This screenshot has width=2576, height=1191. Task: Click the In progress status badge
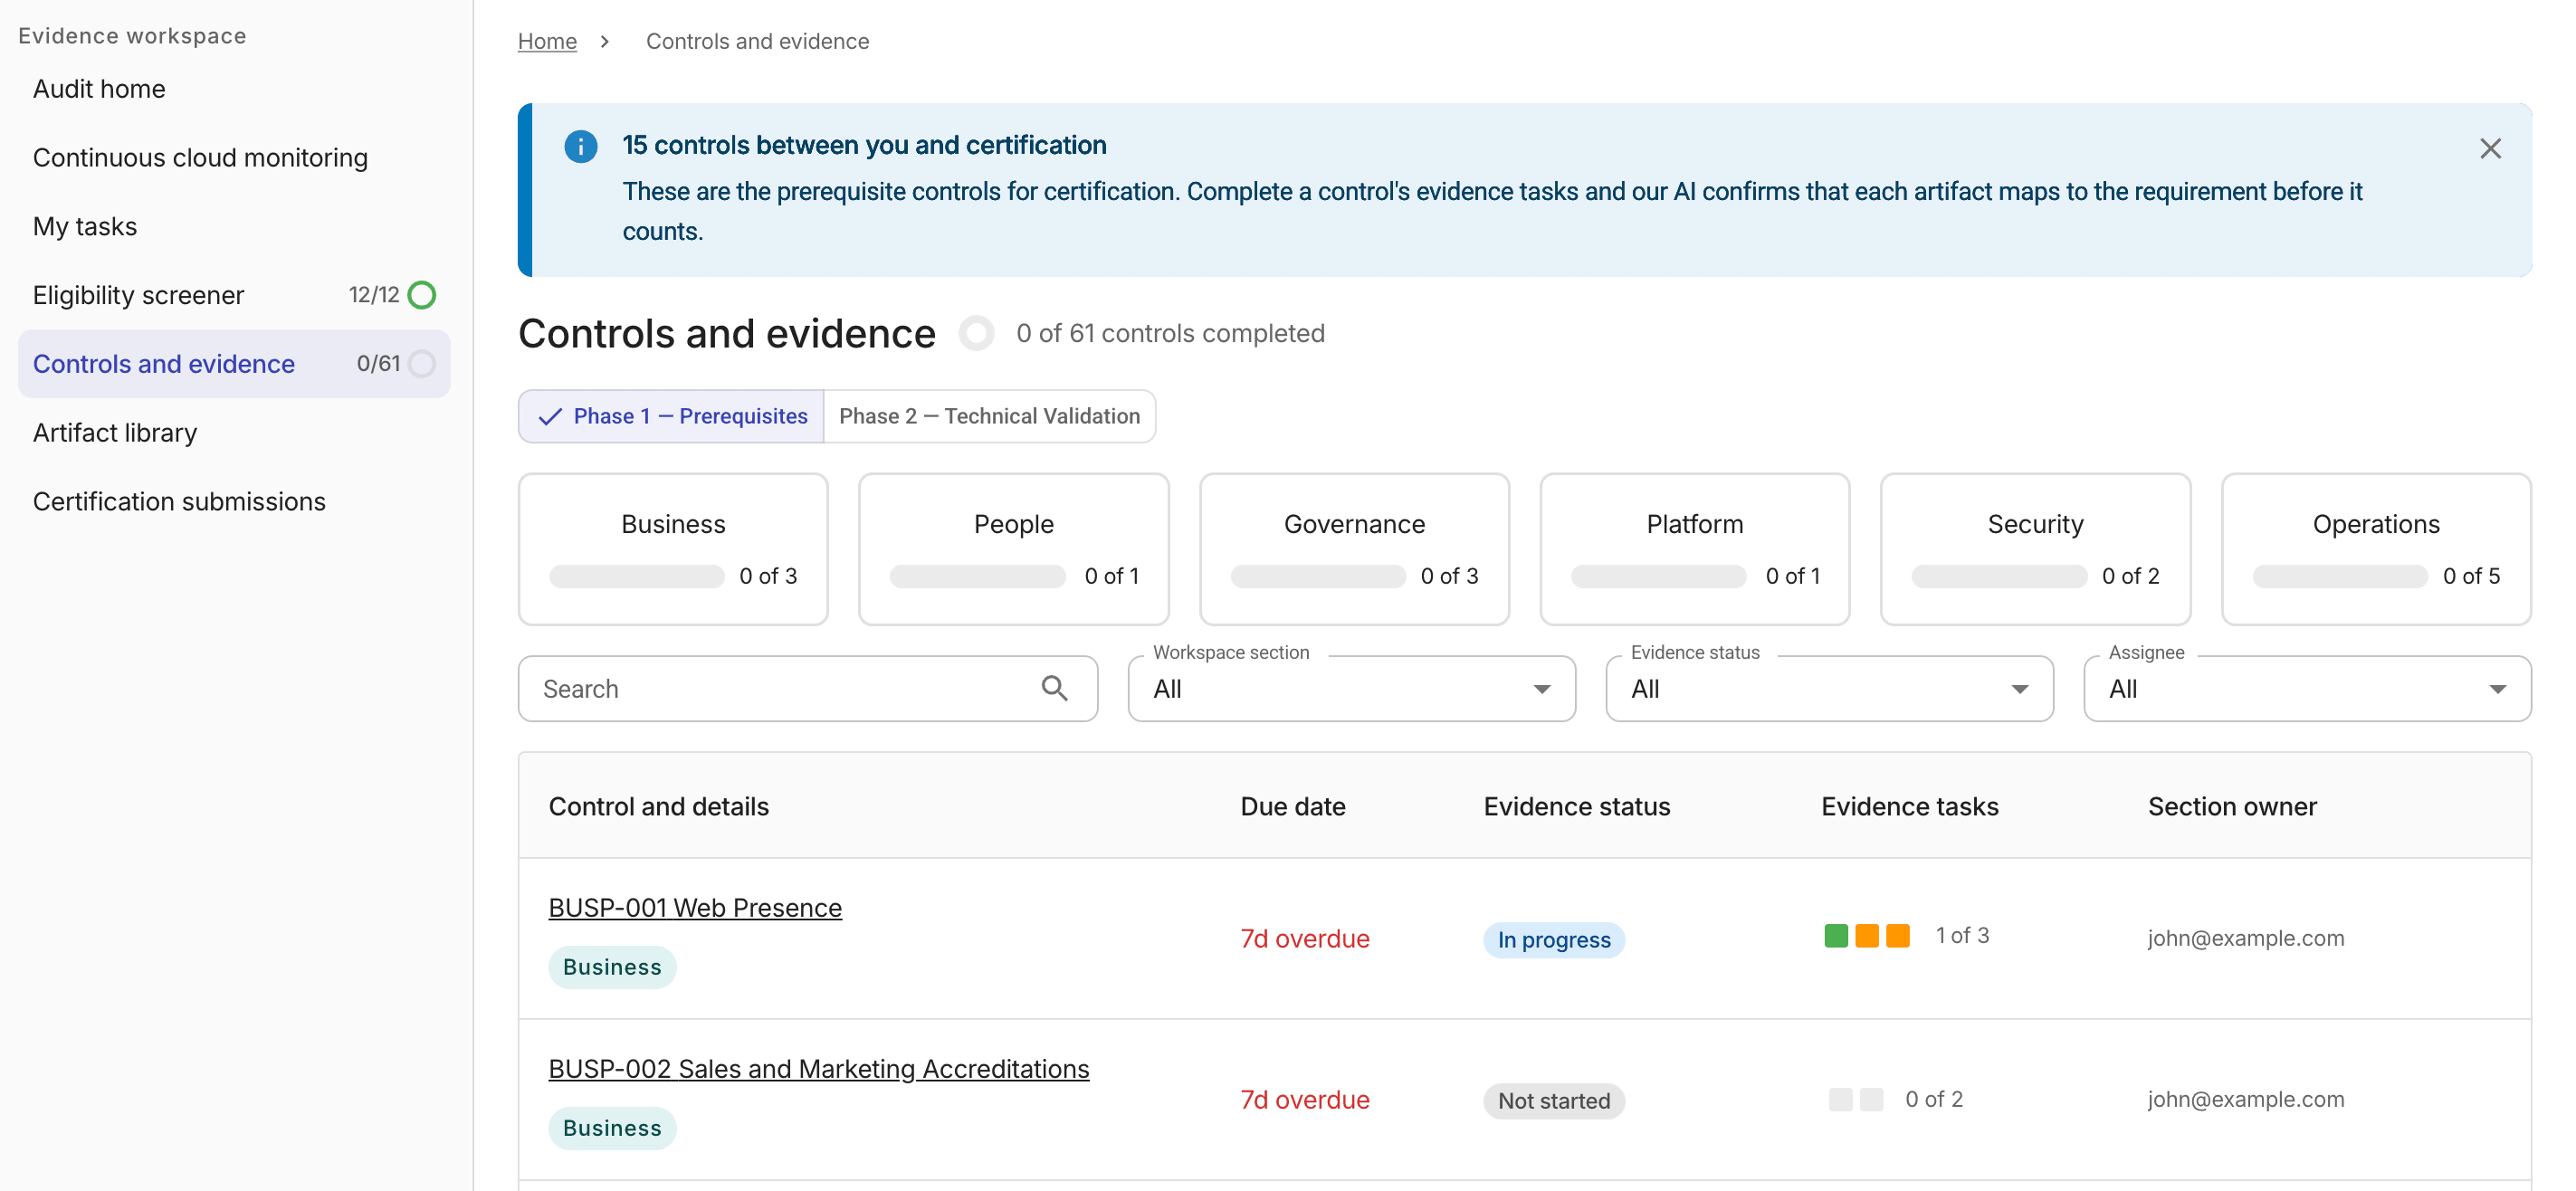pyautogui.click(x=1553, y=940)
